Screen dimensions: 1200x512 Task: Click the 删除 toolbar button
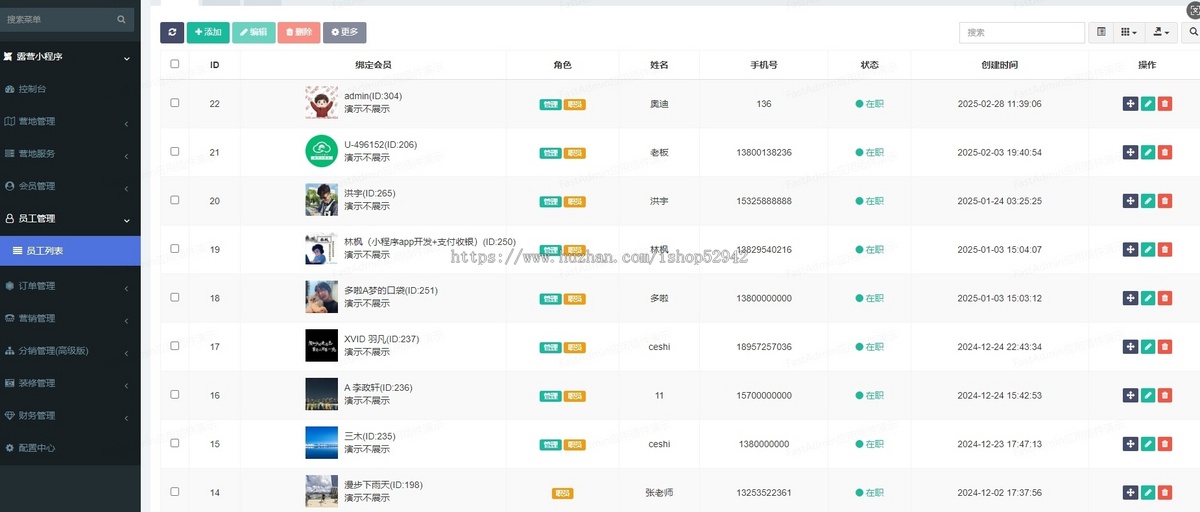tap(299, 32)
